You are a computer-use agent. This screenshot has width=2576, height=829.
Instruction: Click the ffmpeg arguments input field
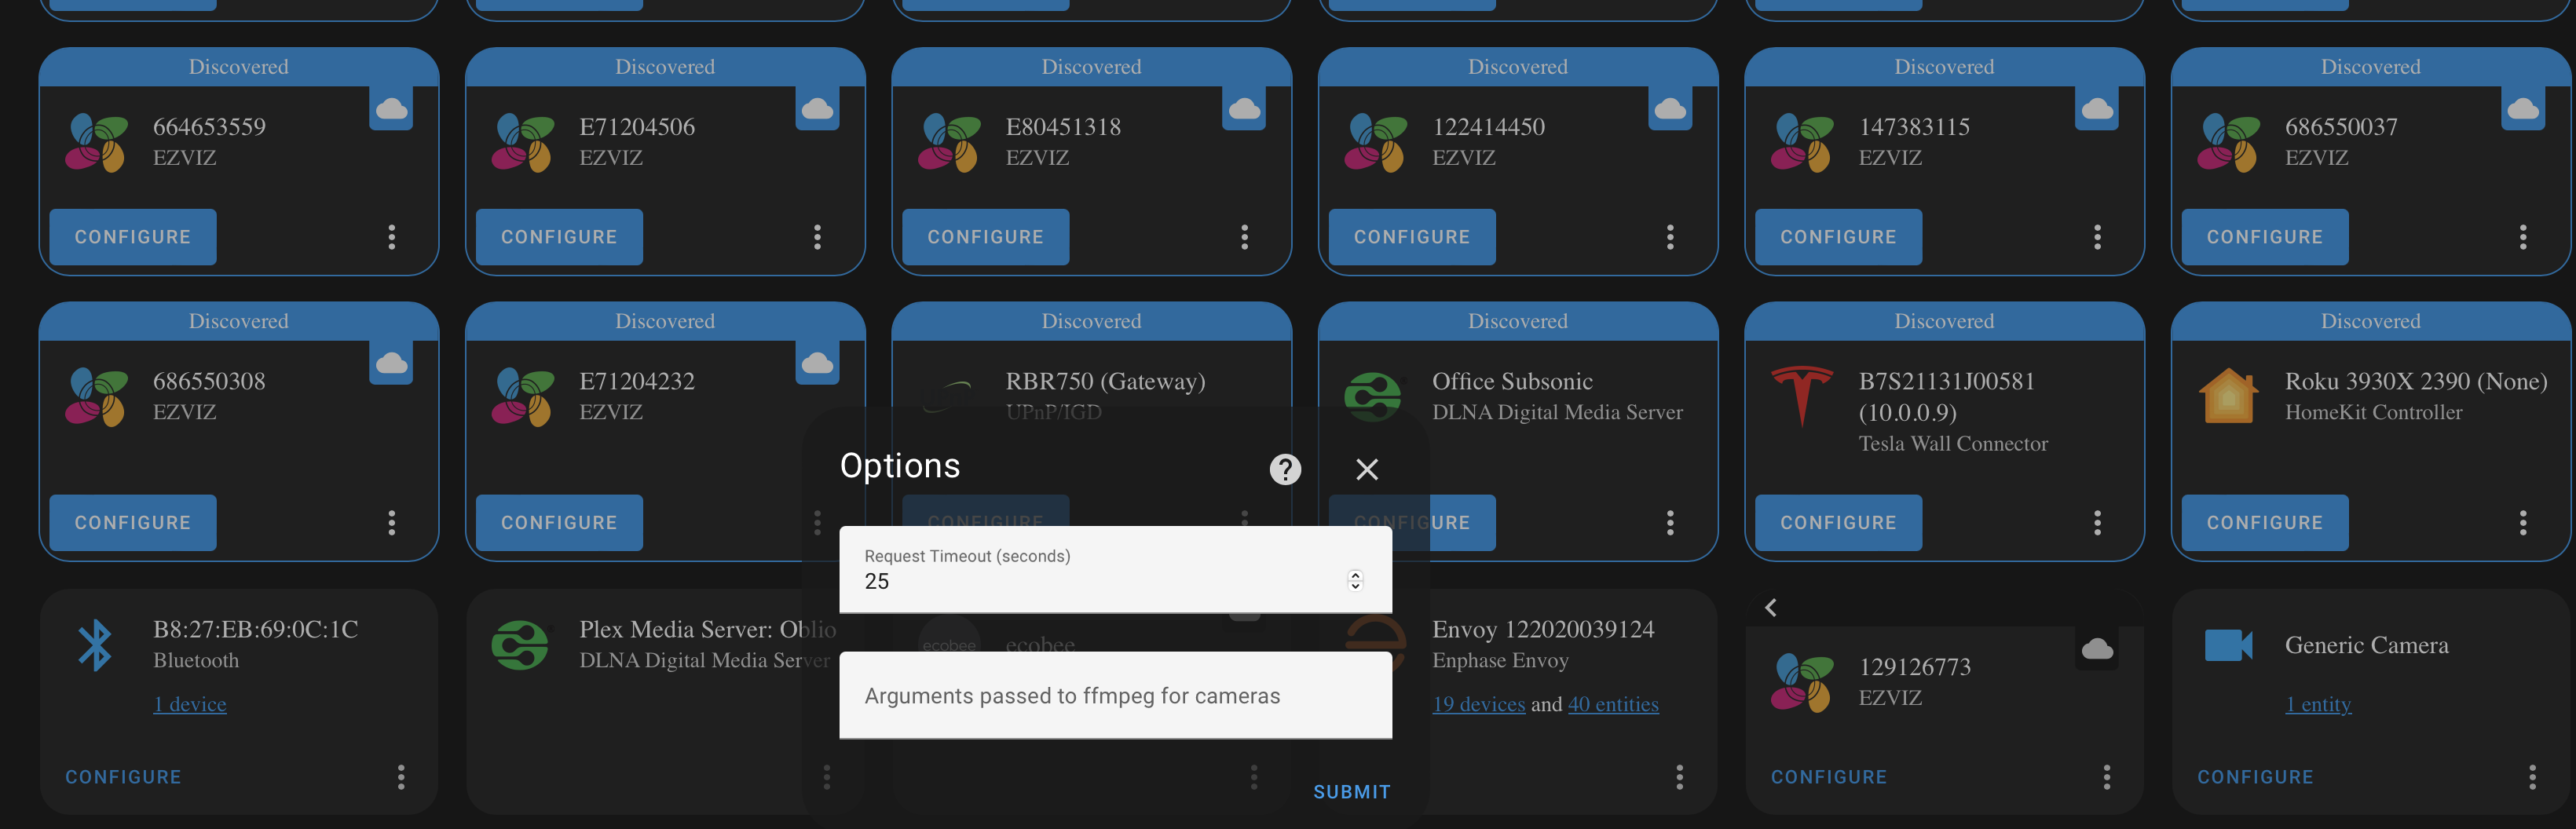coord(1114,695)
